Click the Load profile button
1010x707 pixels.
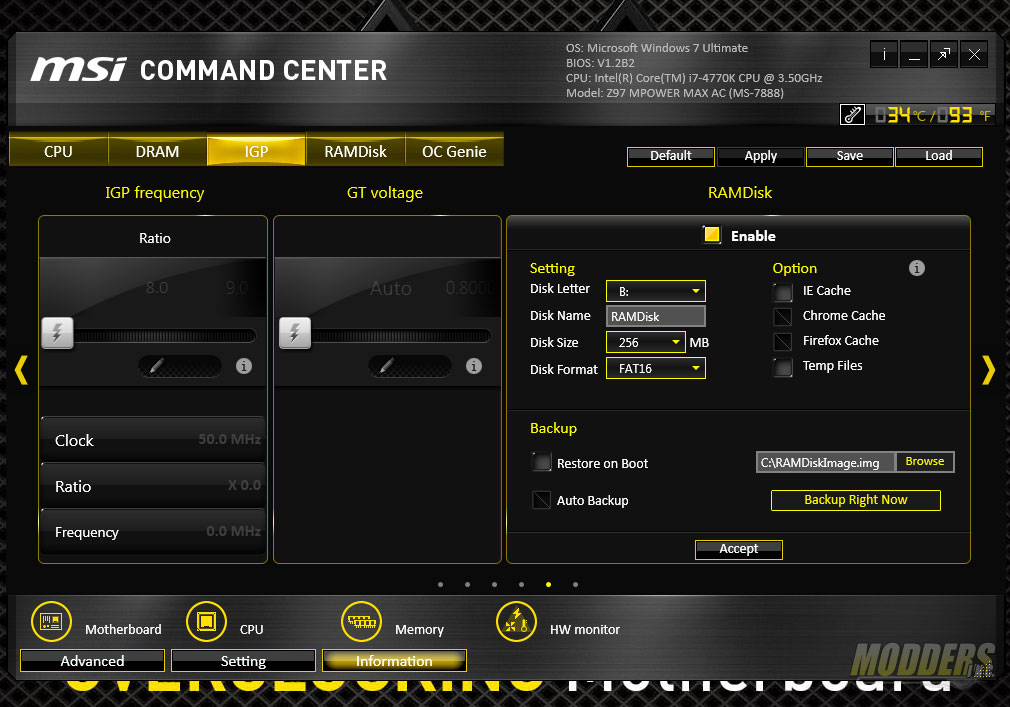coord(939,156)
